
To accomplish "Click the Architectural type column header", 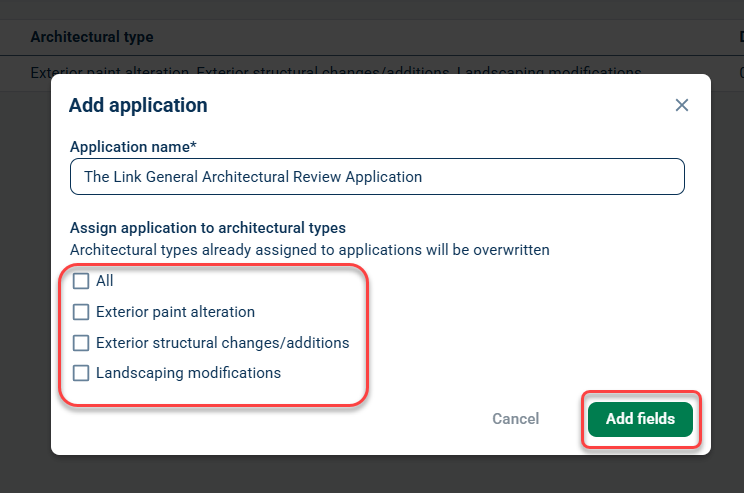I will tap(92, 37).
